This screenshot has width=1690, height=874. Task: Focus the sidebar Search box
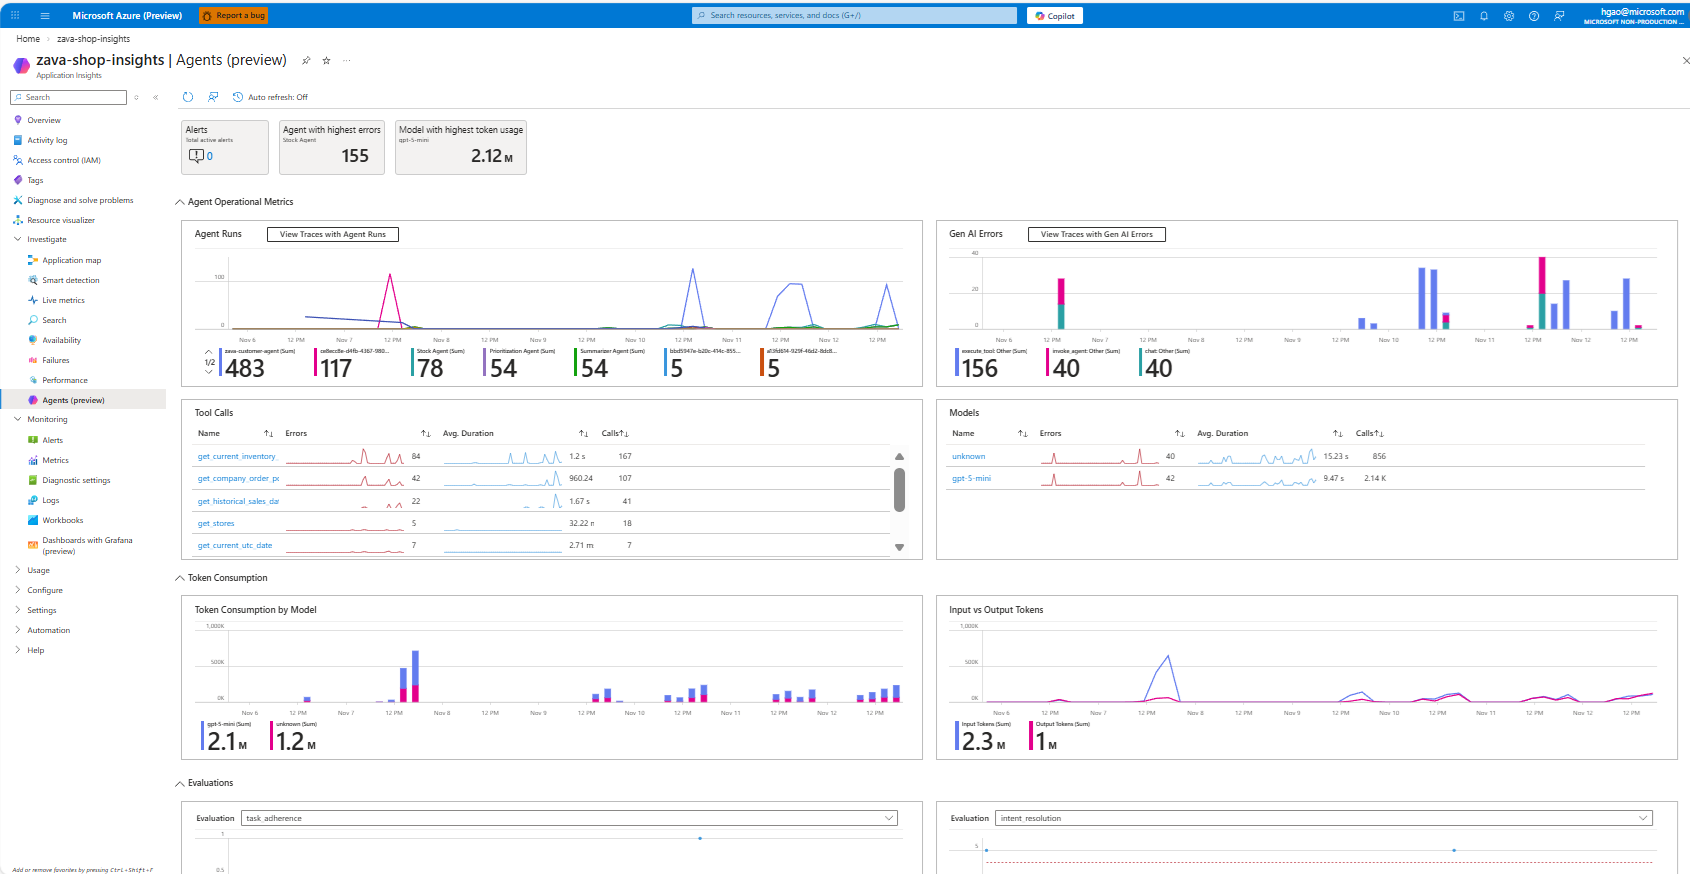coord(68,97)
